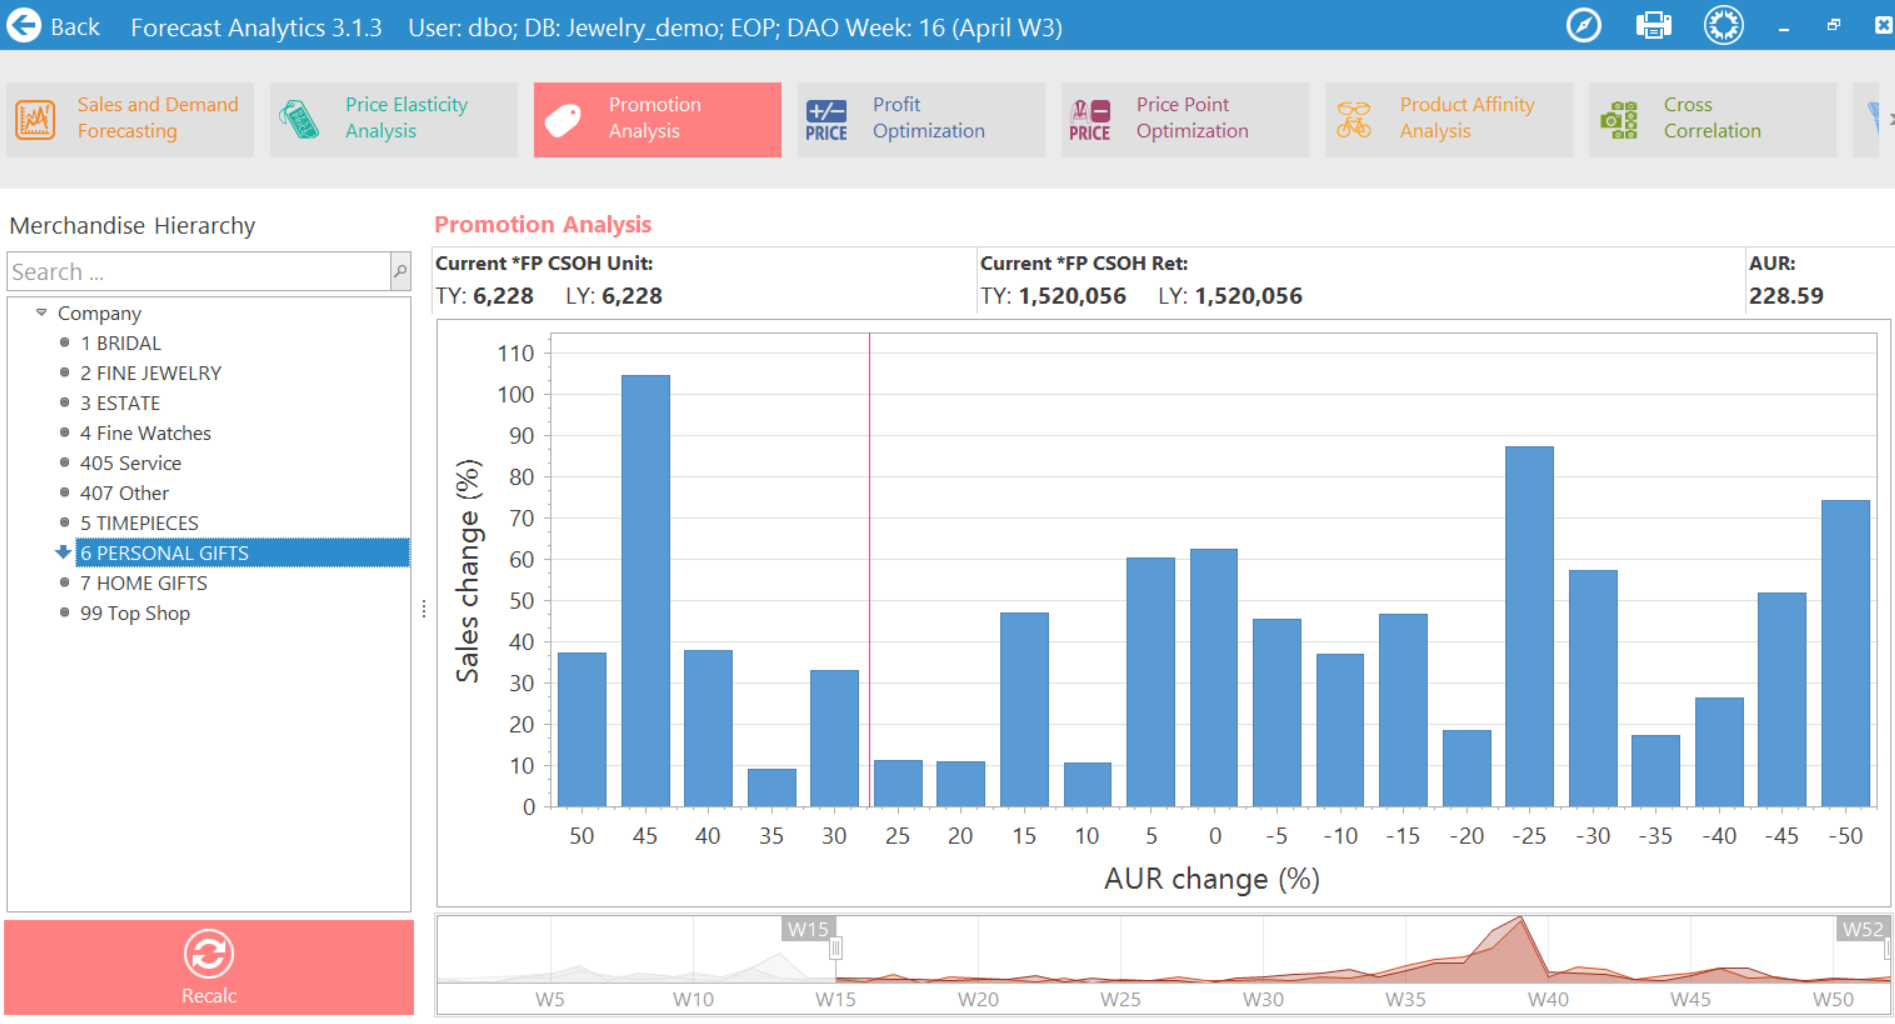Expand the 6 PERSONAL GIFTS arrow

tap(63, 552)
